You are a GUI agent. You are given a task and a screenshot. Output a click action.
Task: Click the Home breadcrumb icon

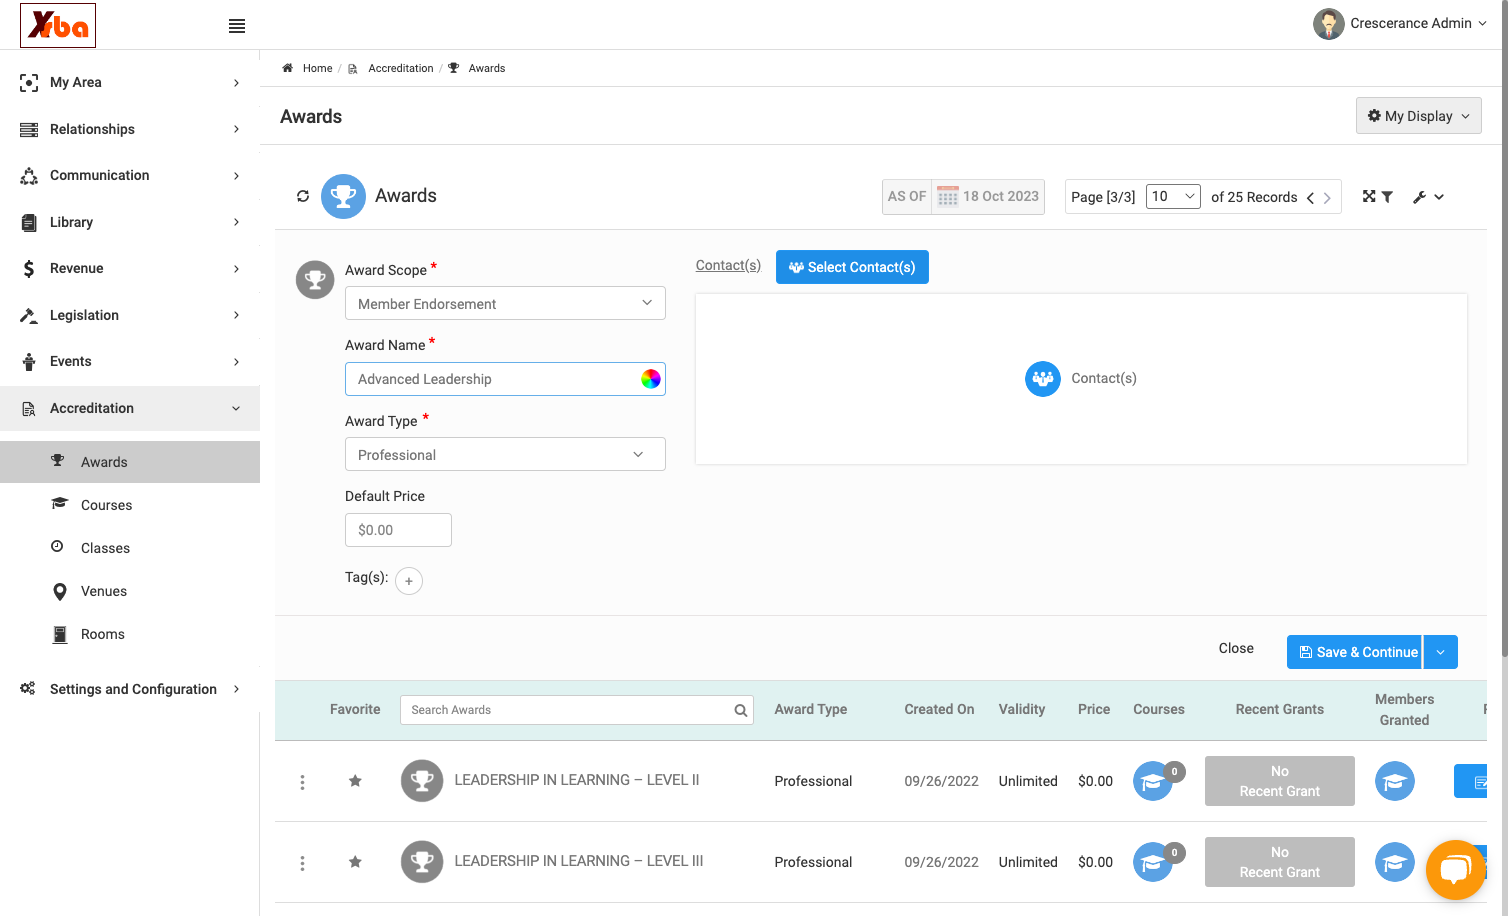pos(288,68)
